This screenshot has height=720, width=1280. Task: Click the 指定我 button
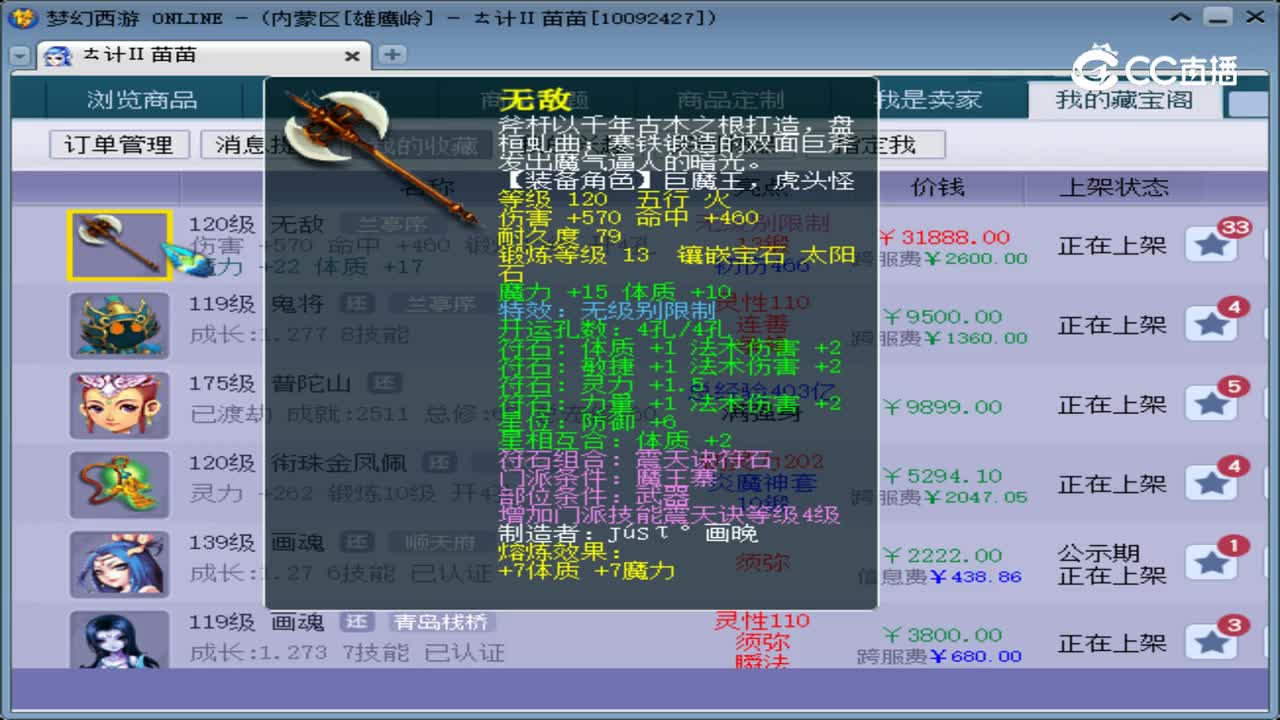[876, 145]
